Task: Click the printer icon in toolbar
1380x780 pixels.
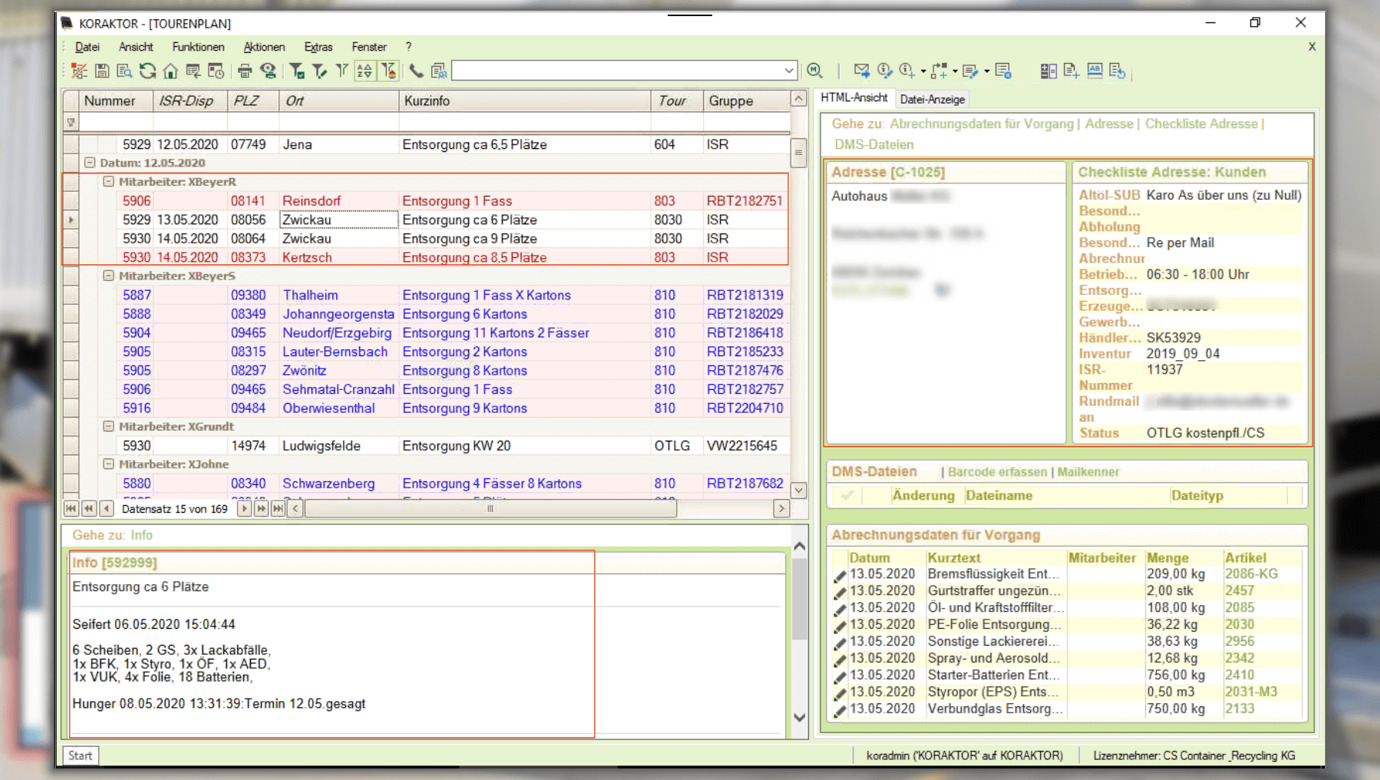Action: pyautogui.click(x=245, y=71)
